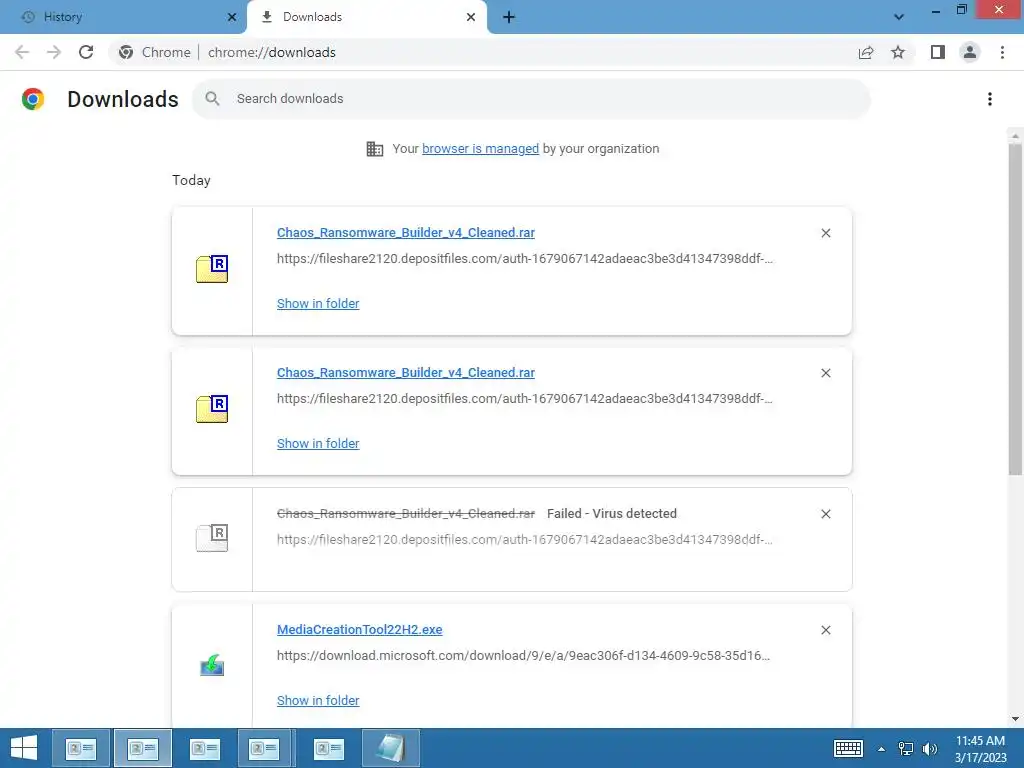Focus the Search downloads field
Screen dimensions: 1024x768
point(530,99)
